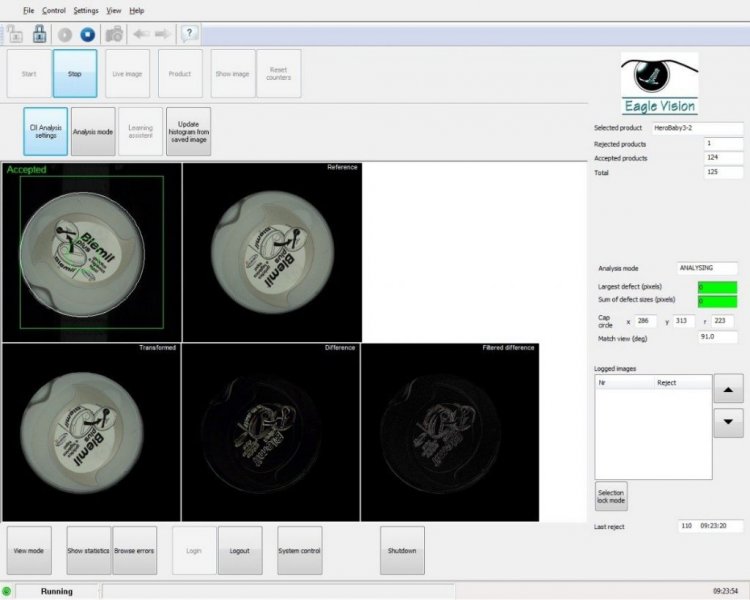Click the Cap circle x value field
The height and width of the screenshot is (600, 750).
pyautogui.click(x=645, y=321)
